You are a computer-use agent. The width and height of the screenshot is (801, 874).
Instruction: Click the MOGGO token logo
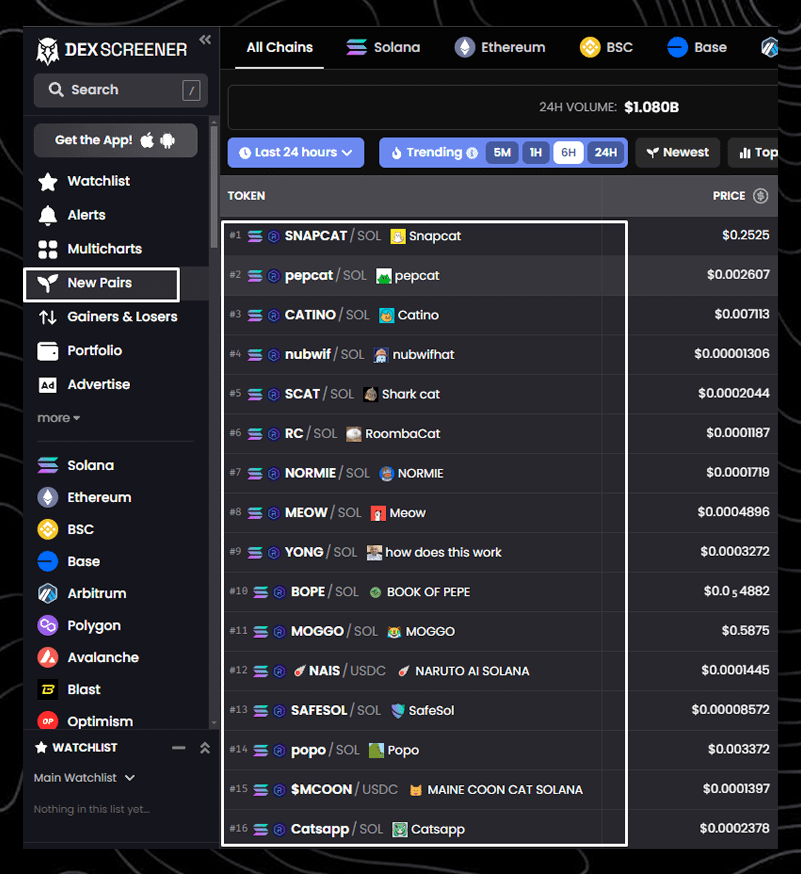(x=394, y=632)
